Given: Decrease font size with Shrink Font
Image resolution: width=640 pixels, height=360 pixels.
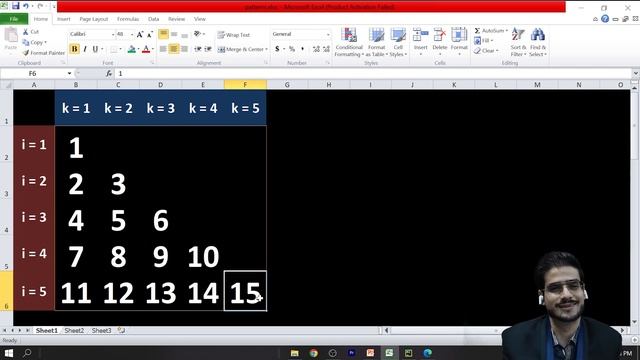Looking at the screenshot, I should pyautogui.click(x=150, y=35).
